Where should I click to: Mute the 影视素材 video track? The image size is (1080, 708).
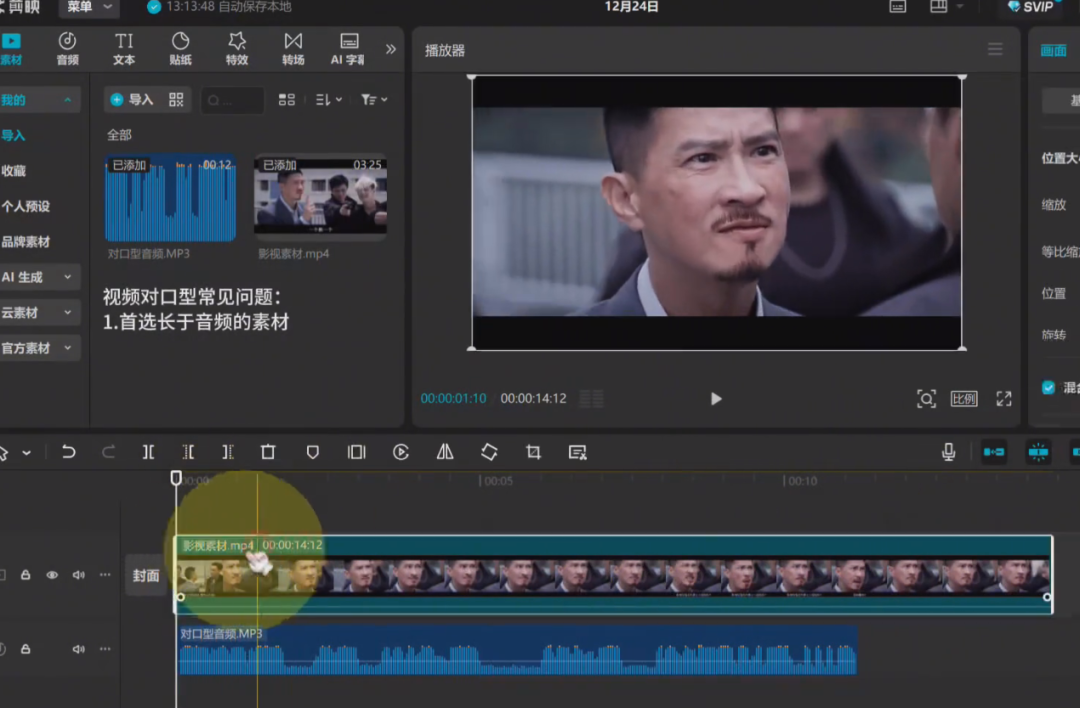click(x=79, y=574)
